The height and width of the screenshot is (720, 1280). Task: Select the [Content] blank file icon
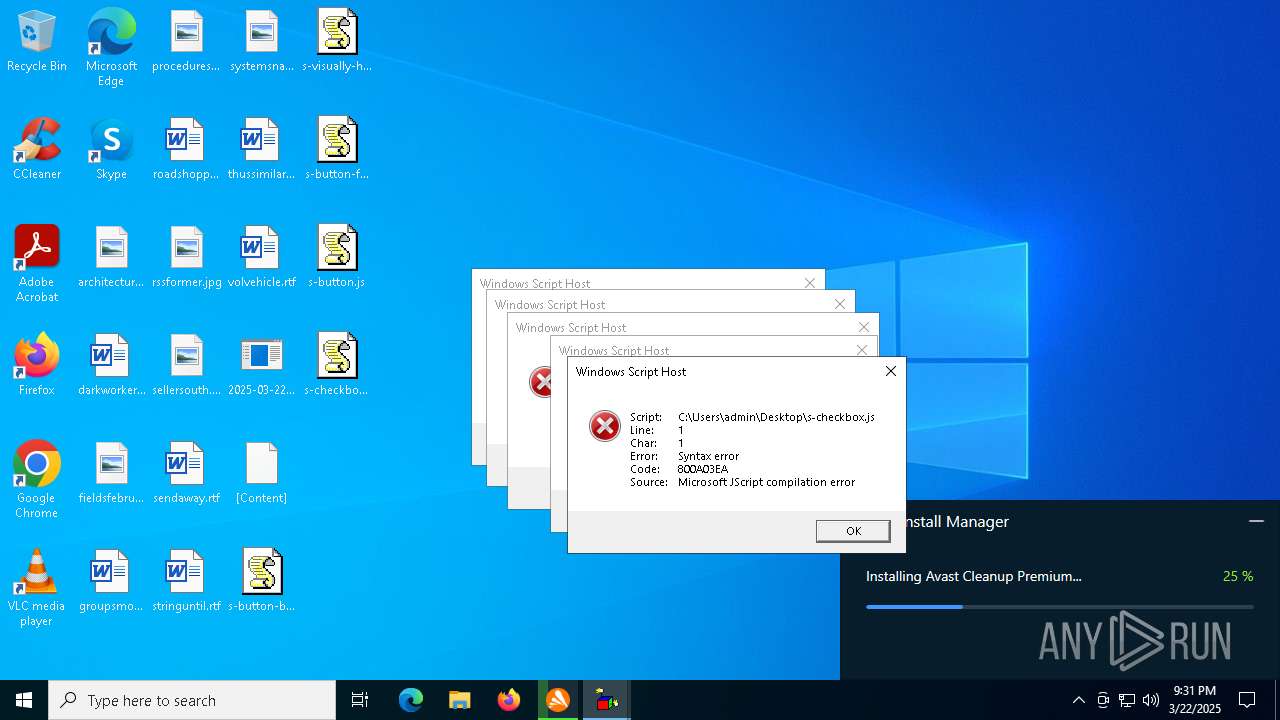[x=261, y=474]
